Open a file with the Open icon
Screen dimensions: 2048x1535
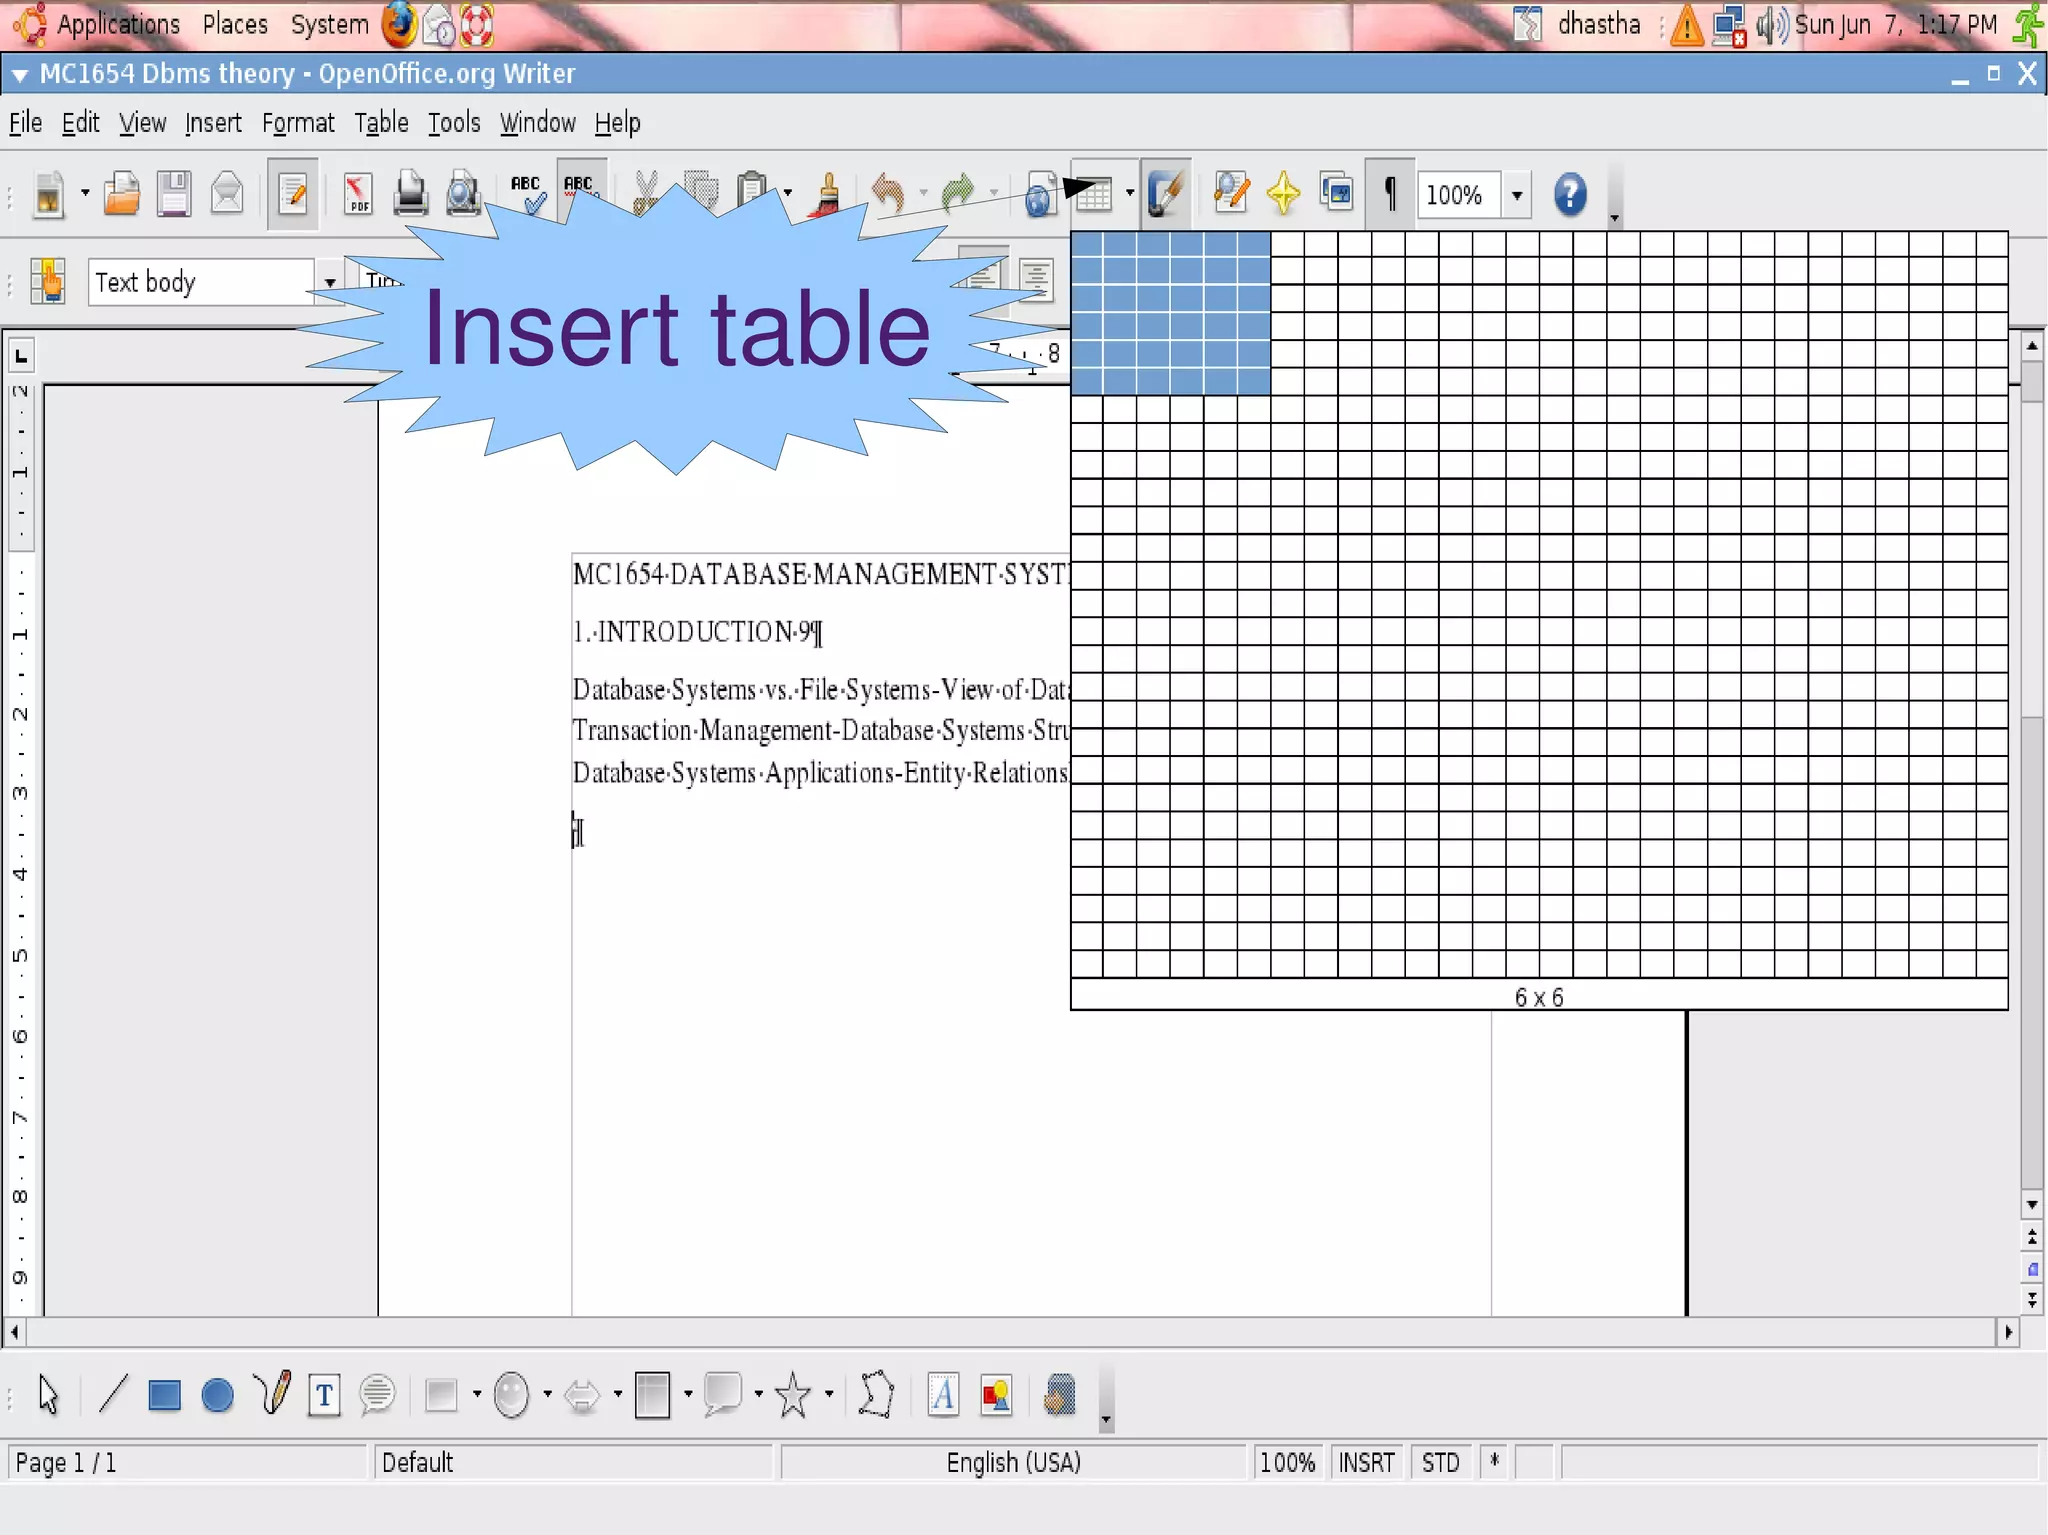121,194
